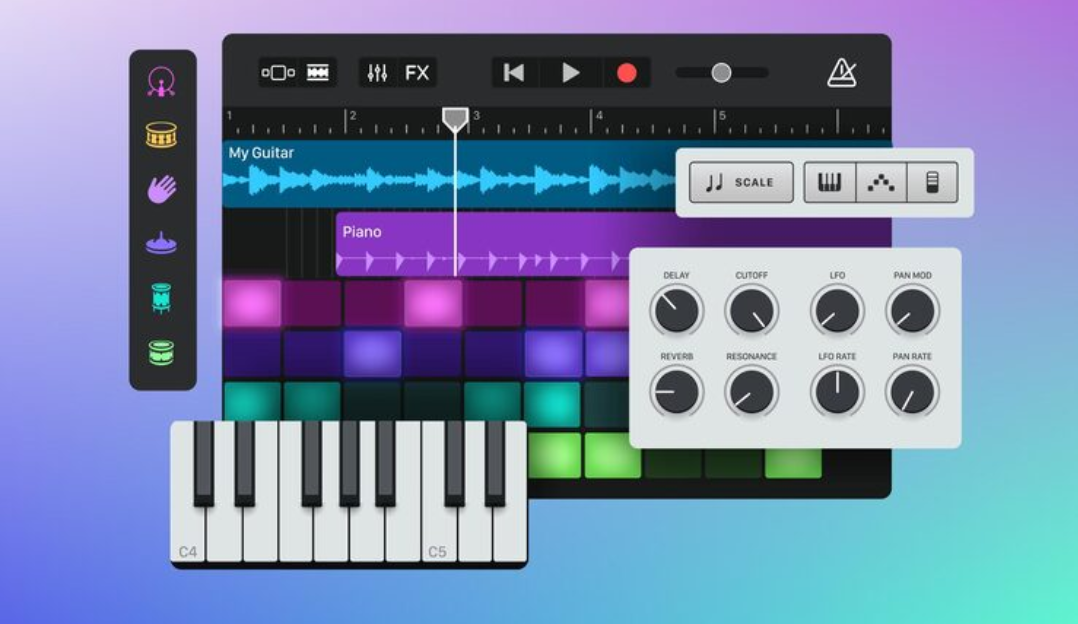
Task: Pick the purple cymbal instrument icon
Action: click(161, 243)
